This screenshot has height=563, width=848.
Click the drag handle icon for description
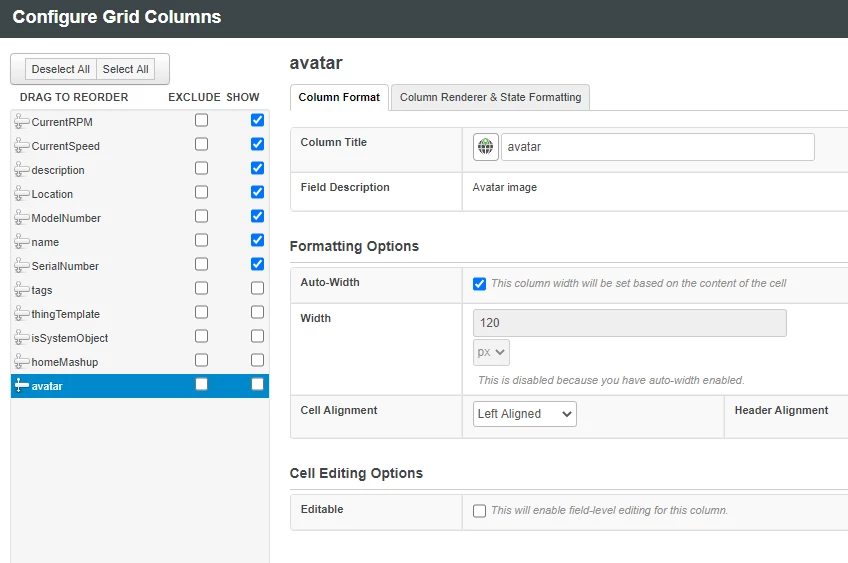pyautogui.click(x=22, y=170)
